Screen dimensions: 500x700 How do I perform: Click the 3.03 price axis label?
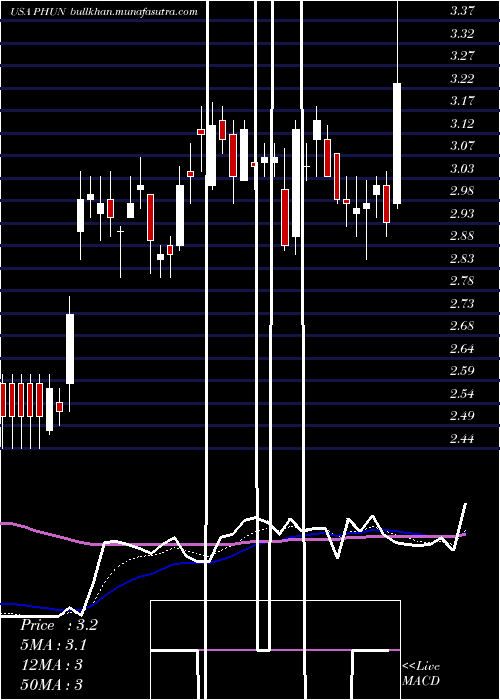click(x=462, y=168)
